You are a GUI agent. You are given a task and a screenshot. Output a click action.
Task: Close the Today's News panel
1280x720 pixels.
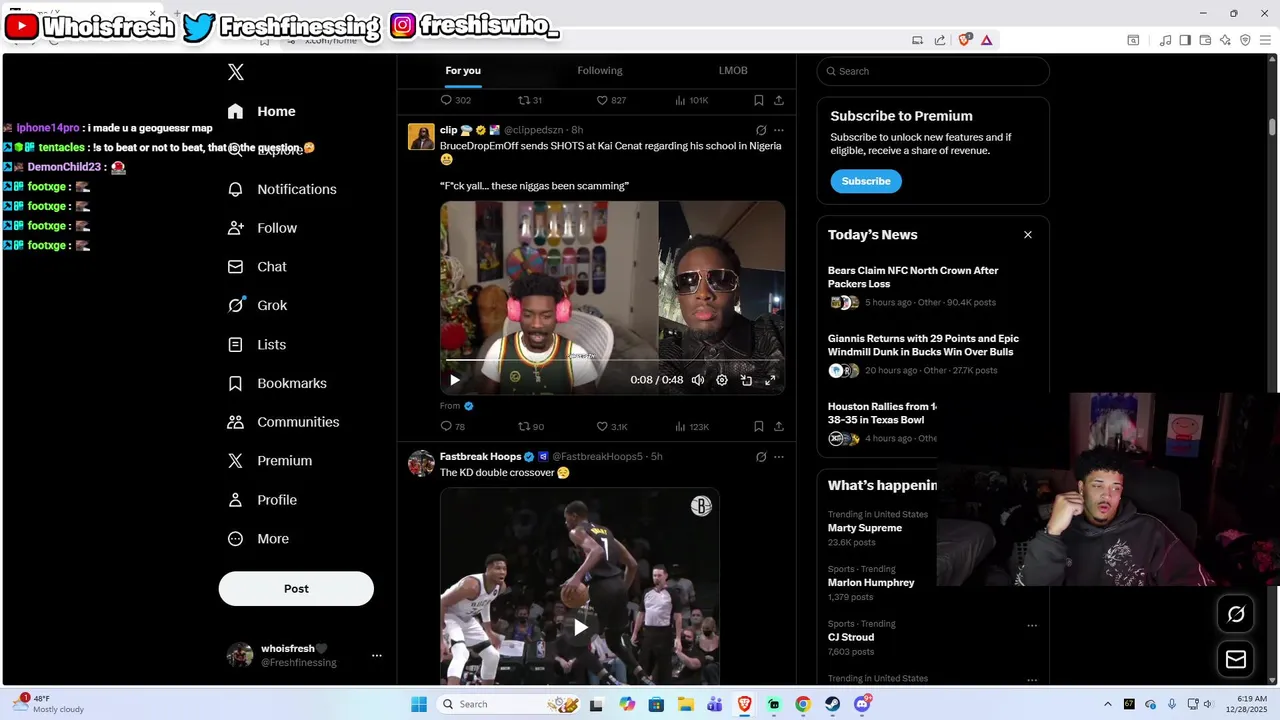(1028, 235)
